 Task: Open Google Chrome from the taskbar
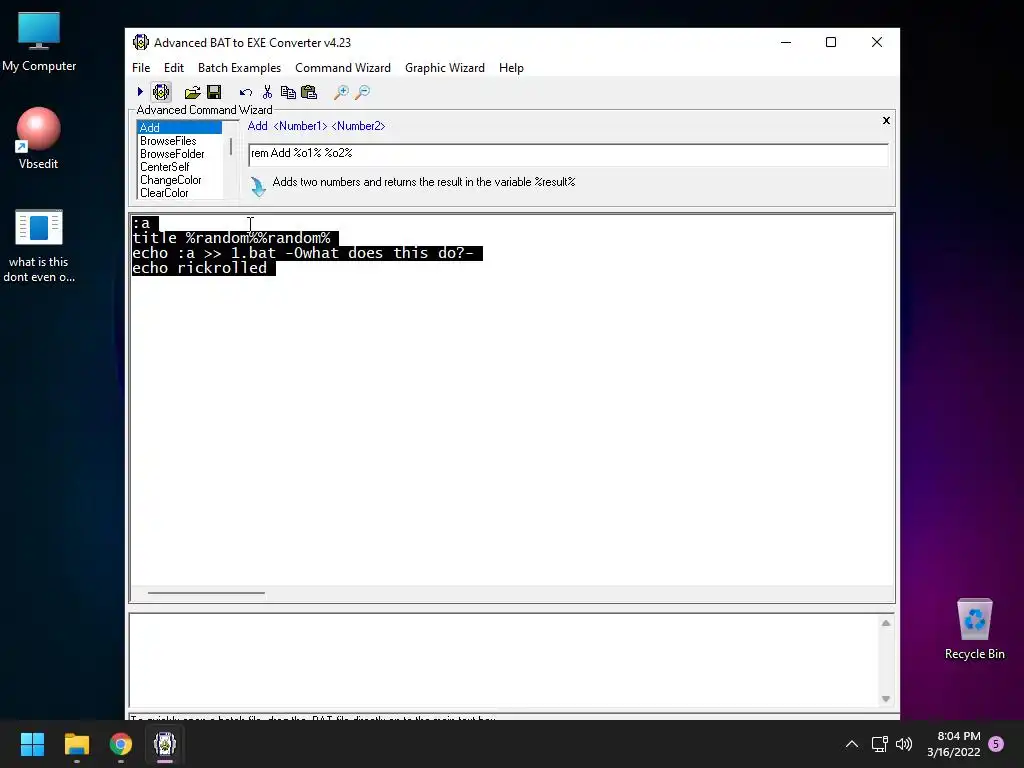[x=121, y=744]
